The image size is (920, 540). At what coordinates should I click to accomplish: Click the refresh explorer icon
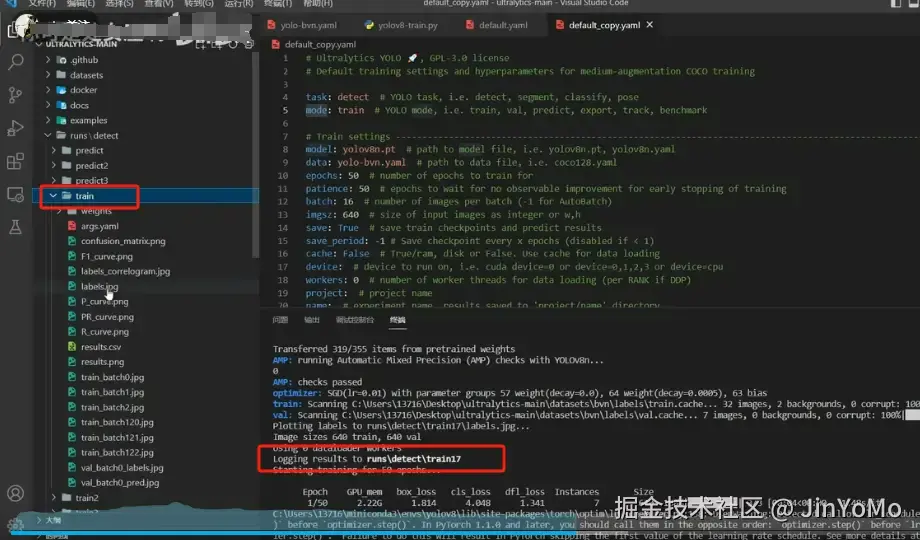233,44
